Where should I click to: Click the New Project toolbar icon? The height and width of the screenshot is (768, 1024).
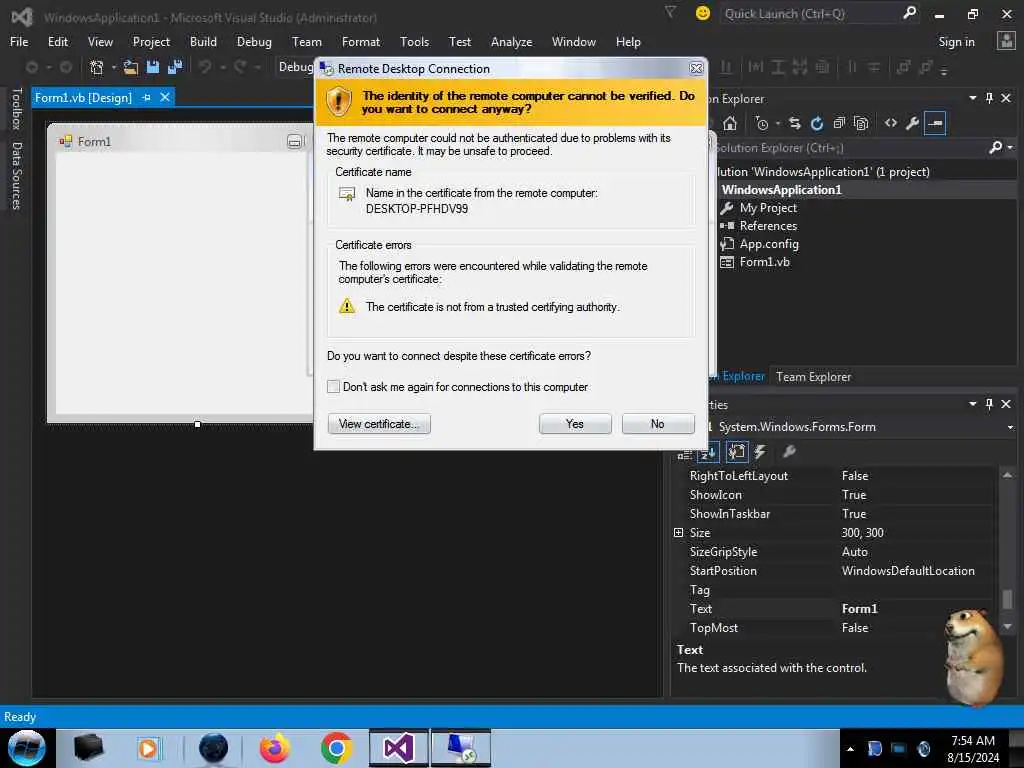(97, 67)
